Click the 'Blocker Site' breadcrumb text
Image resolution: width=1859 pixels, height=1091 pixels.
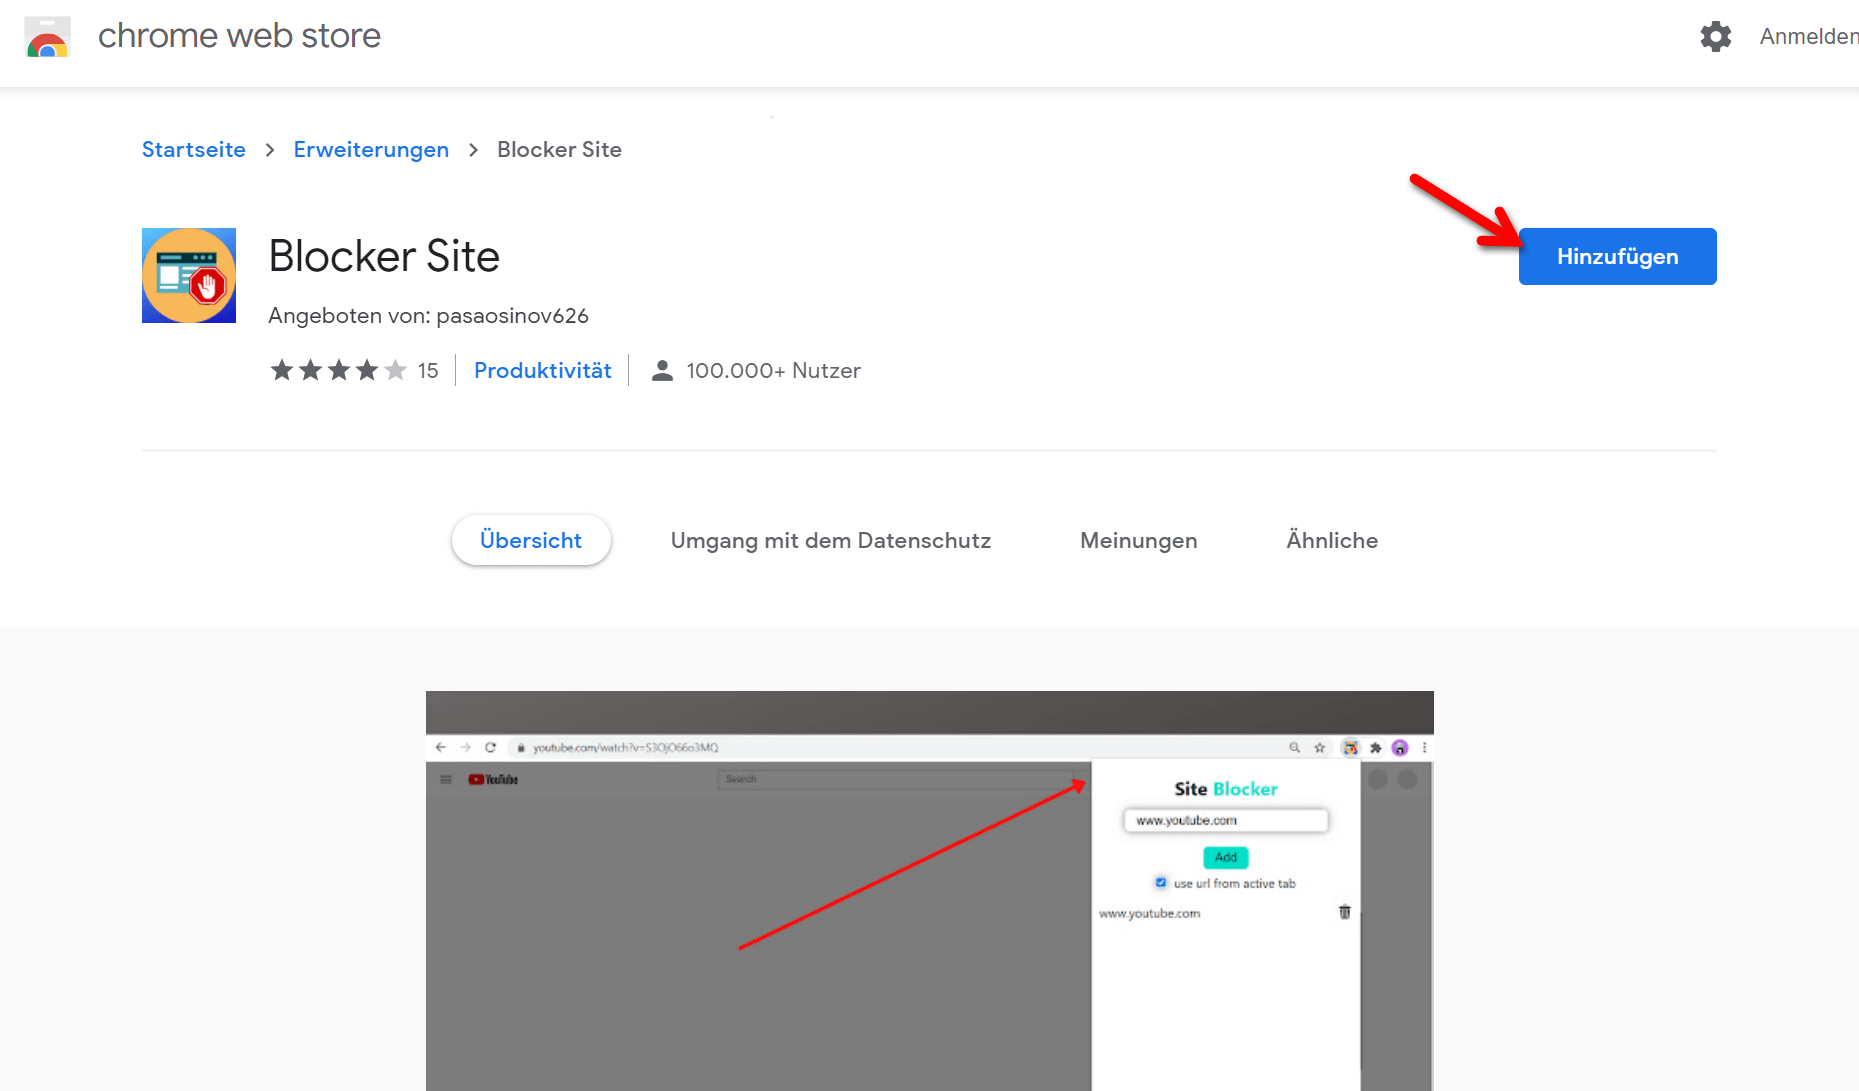click(559, 150)
